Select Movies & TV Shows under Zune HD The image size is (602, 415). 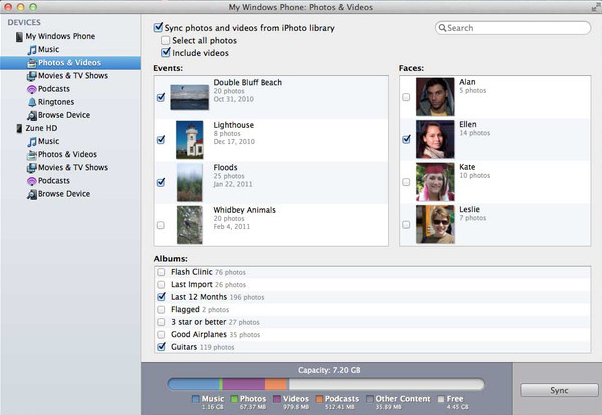point(72,167)
